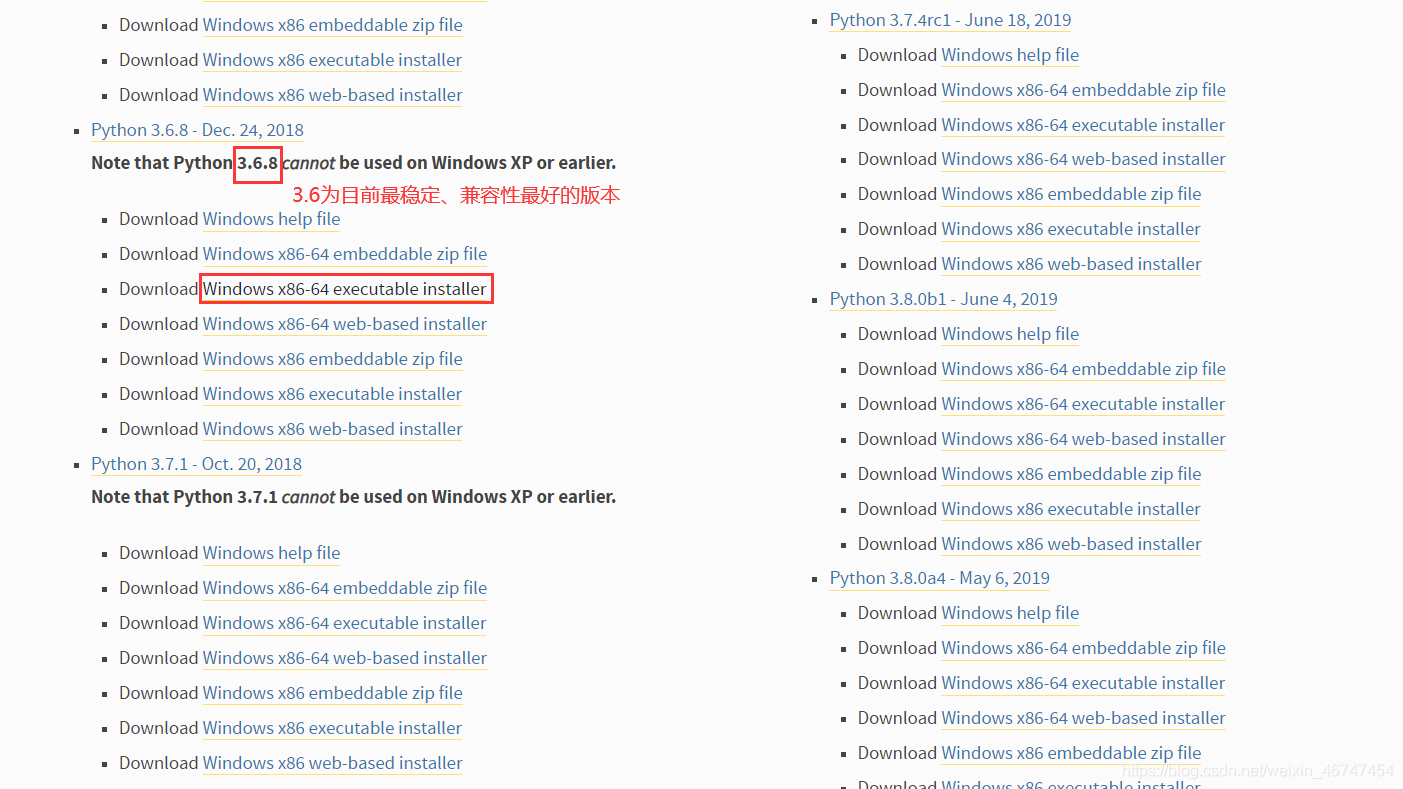The width and height of the screenshot is (1403, 789).
Task: Download Python 3.6.8 Windows x86-64 executable installer
Action: coord(345,289)
